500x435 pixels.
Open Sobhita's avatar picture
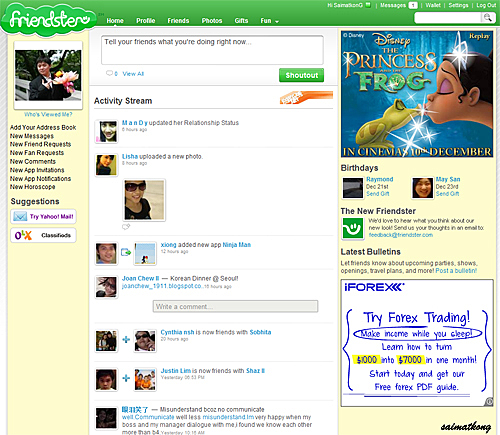click(145, 341)
